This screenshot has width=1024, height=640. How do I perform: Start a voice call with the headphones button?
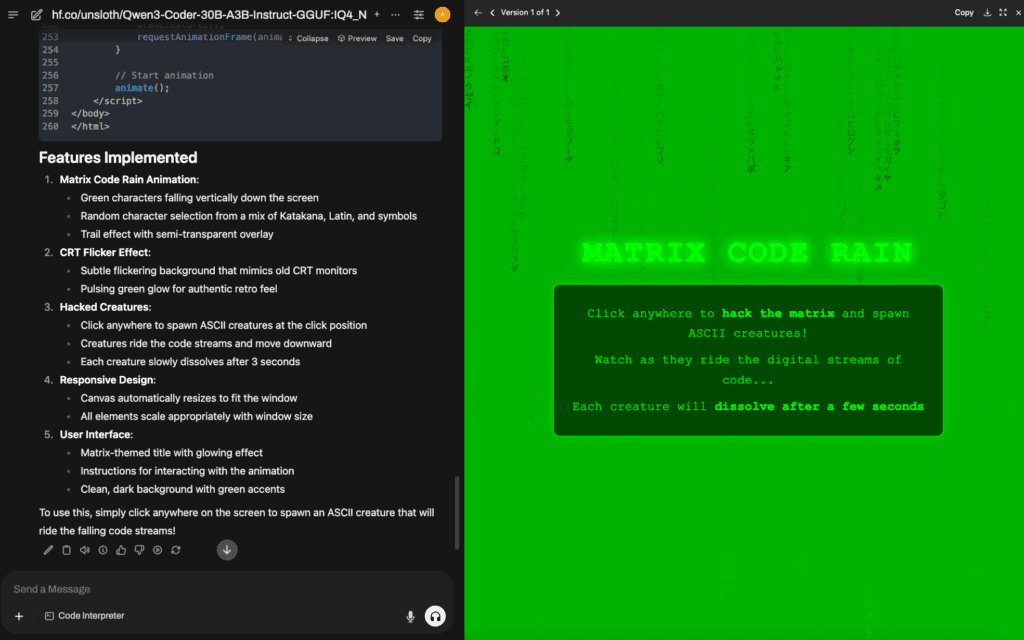click(x=435, y=616)
